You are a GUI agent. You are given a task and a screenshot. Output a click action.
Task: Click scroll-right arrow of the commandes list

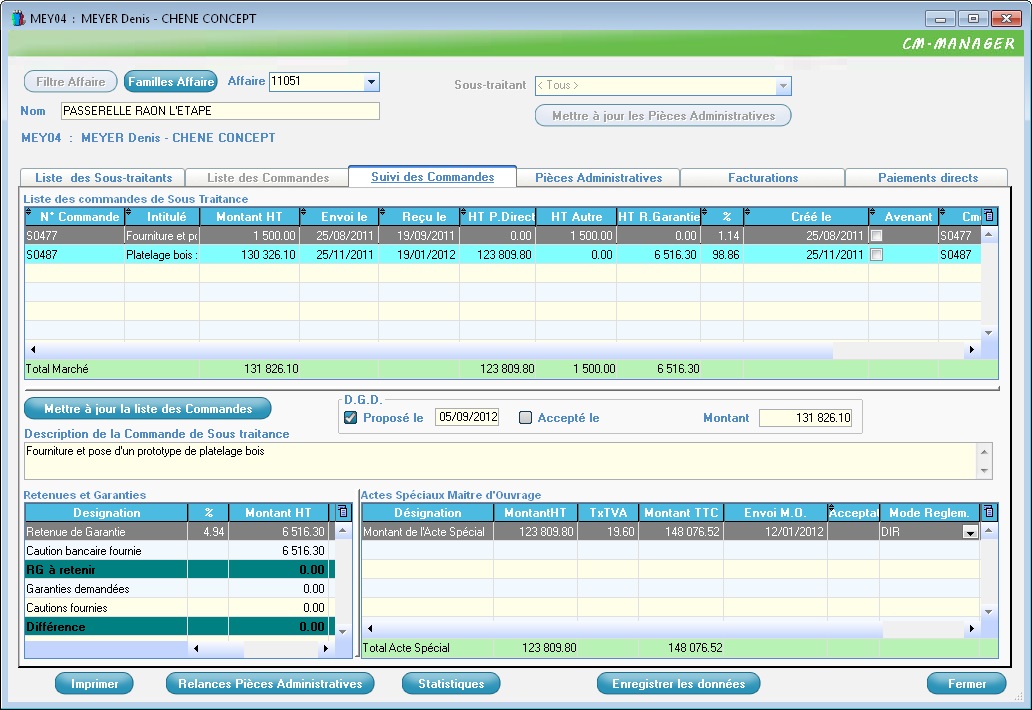pyautogui.click(x=971, y=349)
